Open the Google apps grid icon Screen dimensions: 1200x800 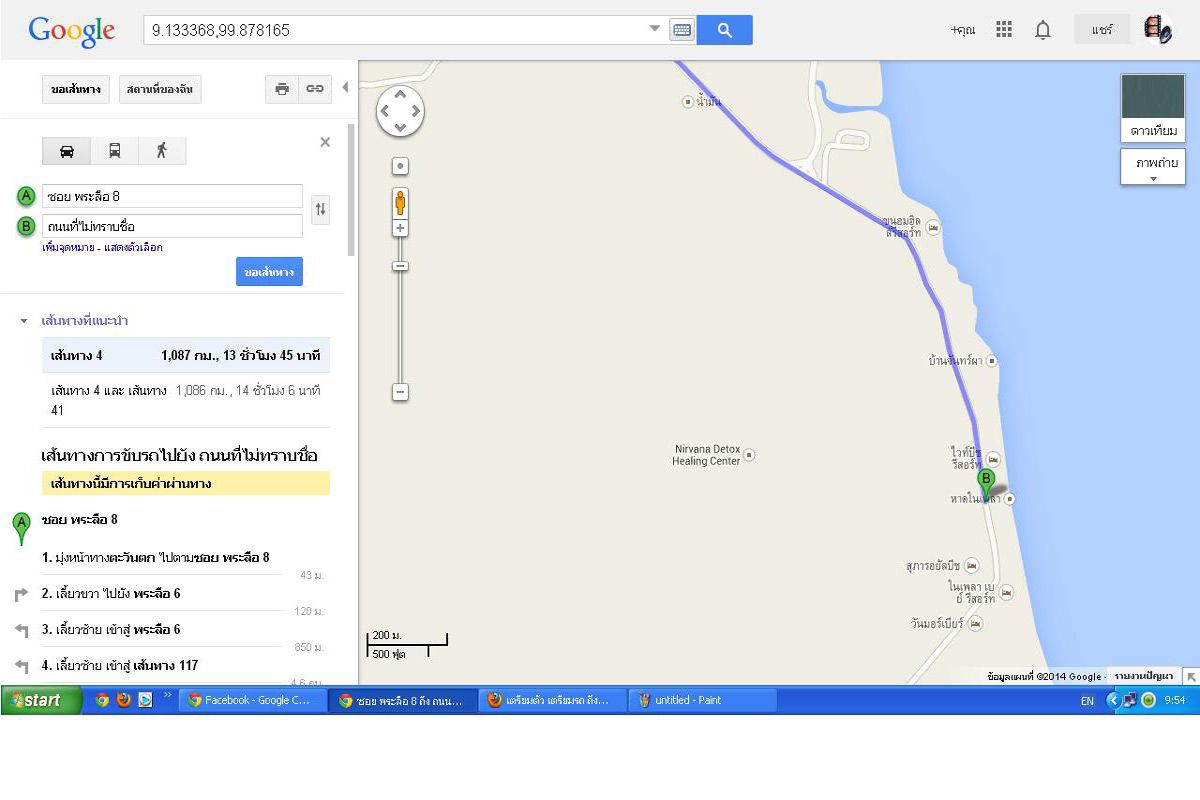pos(1004,30)
